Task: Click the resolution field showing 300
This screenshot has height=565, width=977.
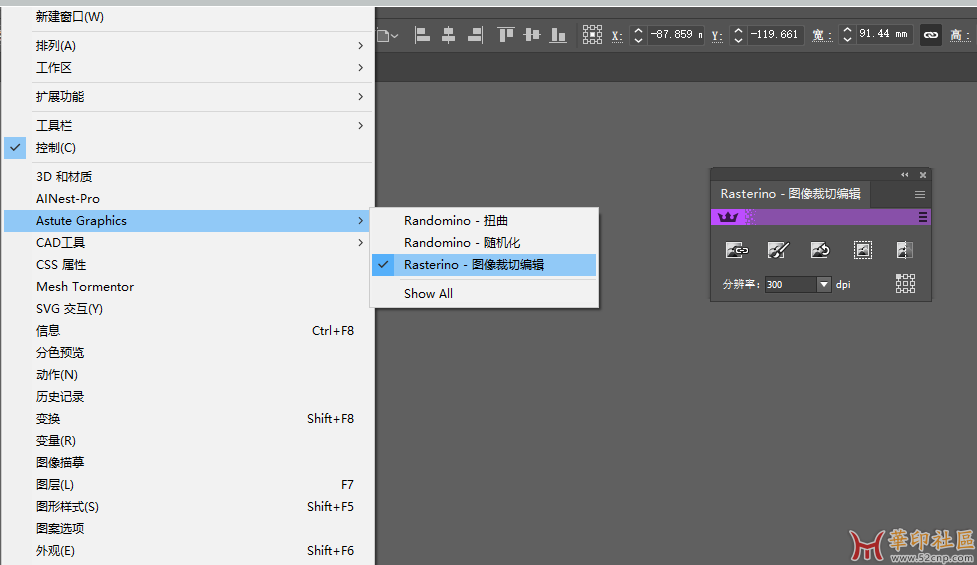Action: [791, 285]
